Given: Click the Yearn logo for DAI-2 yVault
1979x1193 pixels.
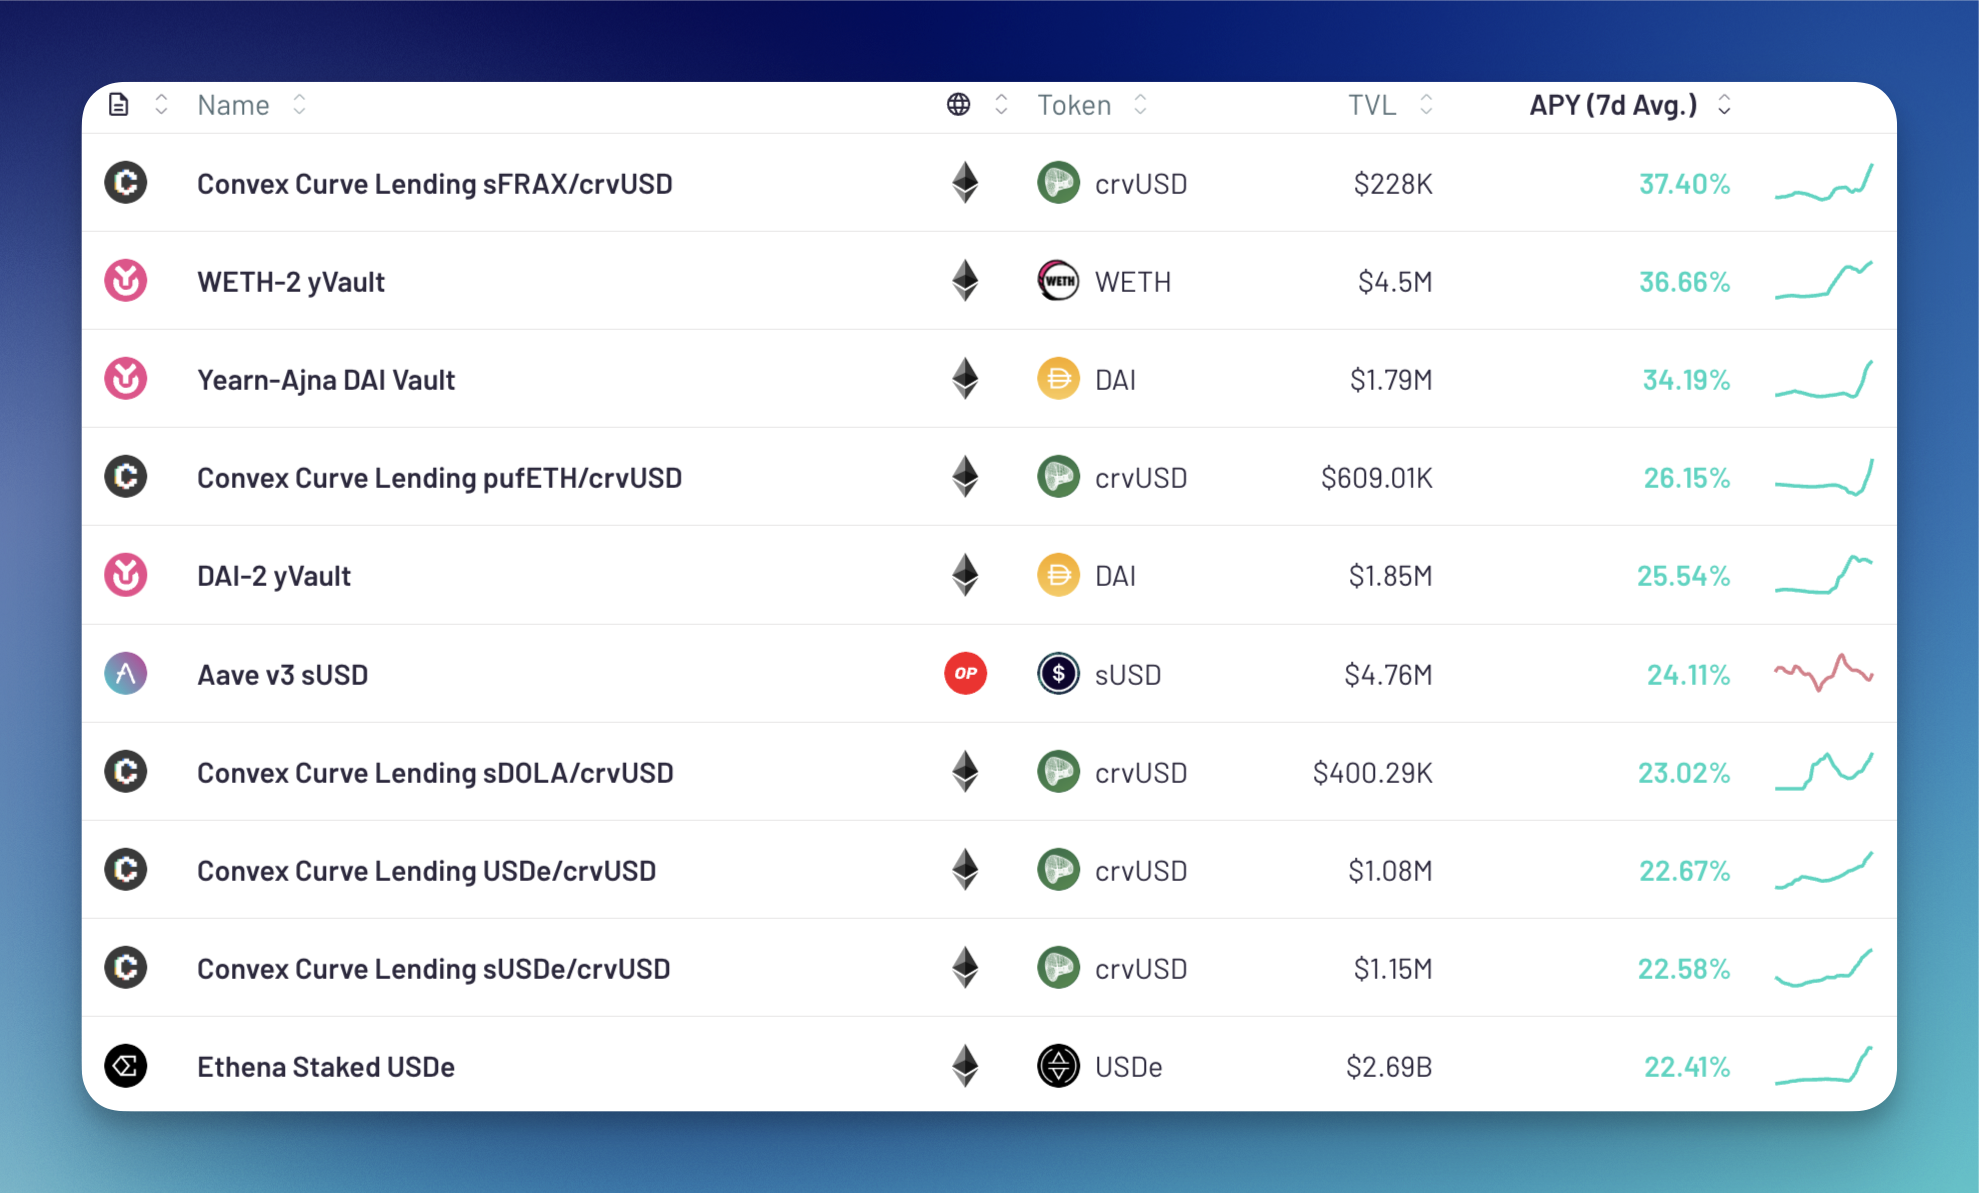Looking at the screenshot, I should coord(126,575).
